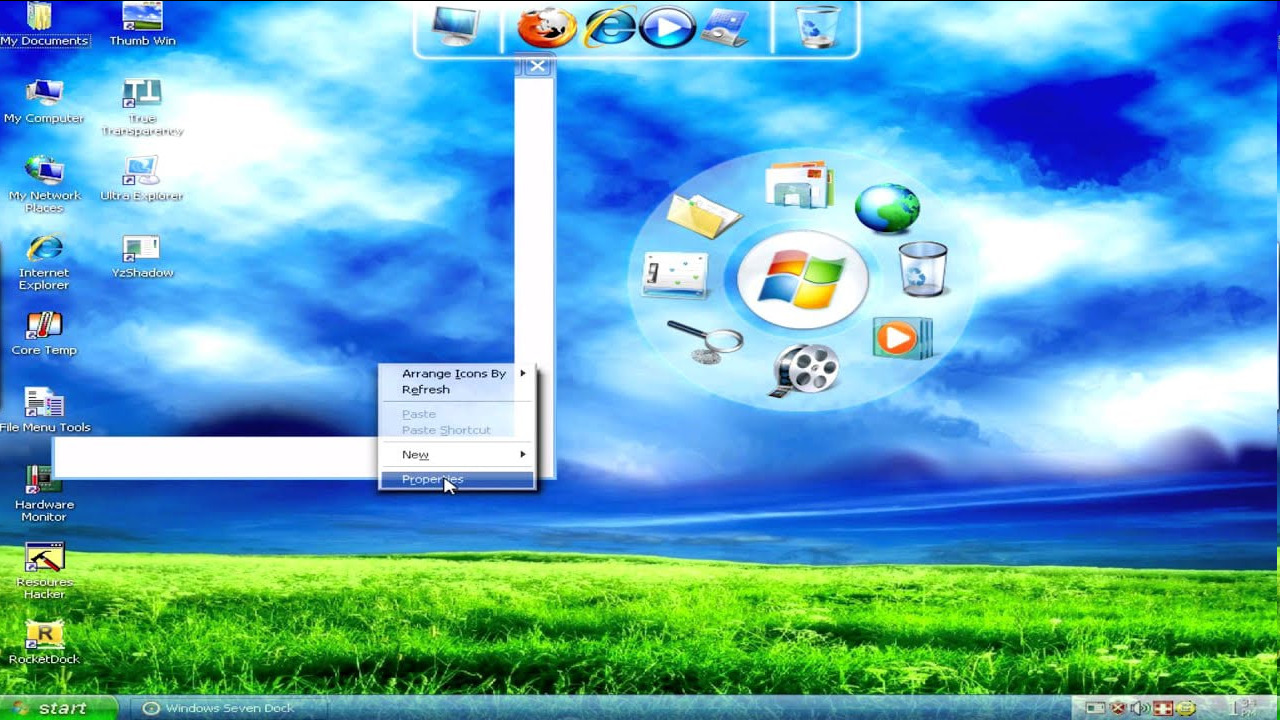The width and height of the screenshot is (1280, 720).
Task: Launch Firefox from the top dock
Action: [x=546, y=27]
